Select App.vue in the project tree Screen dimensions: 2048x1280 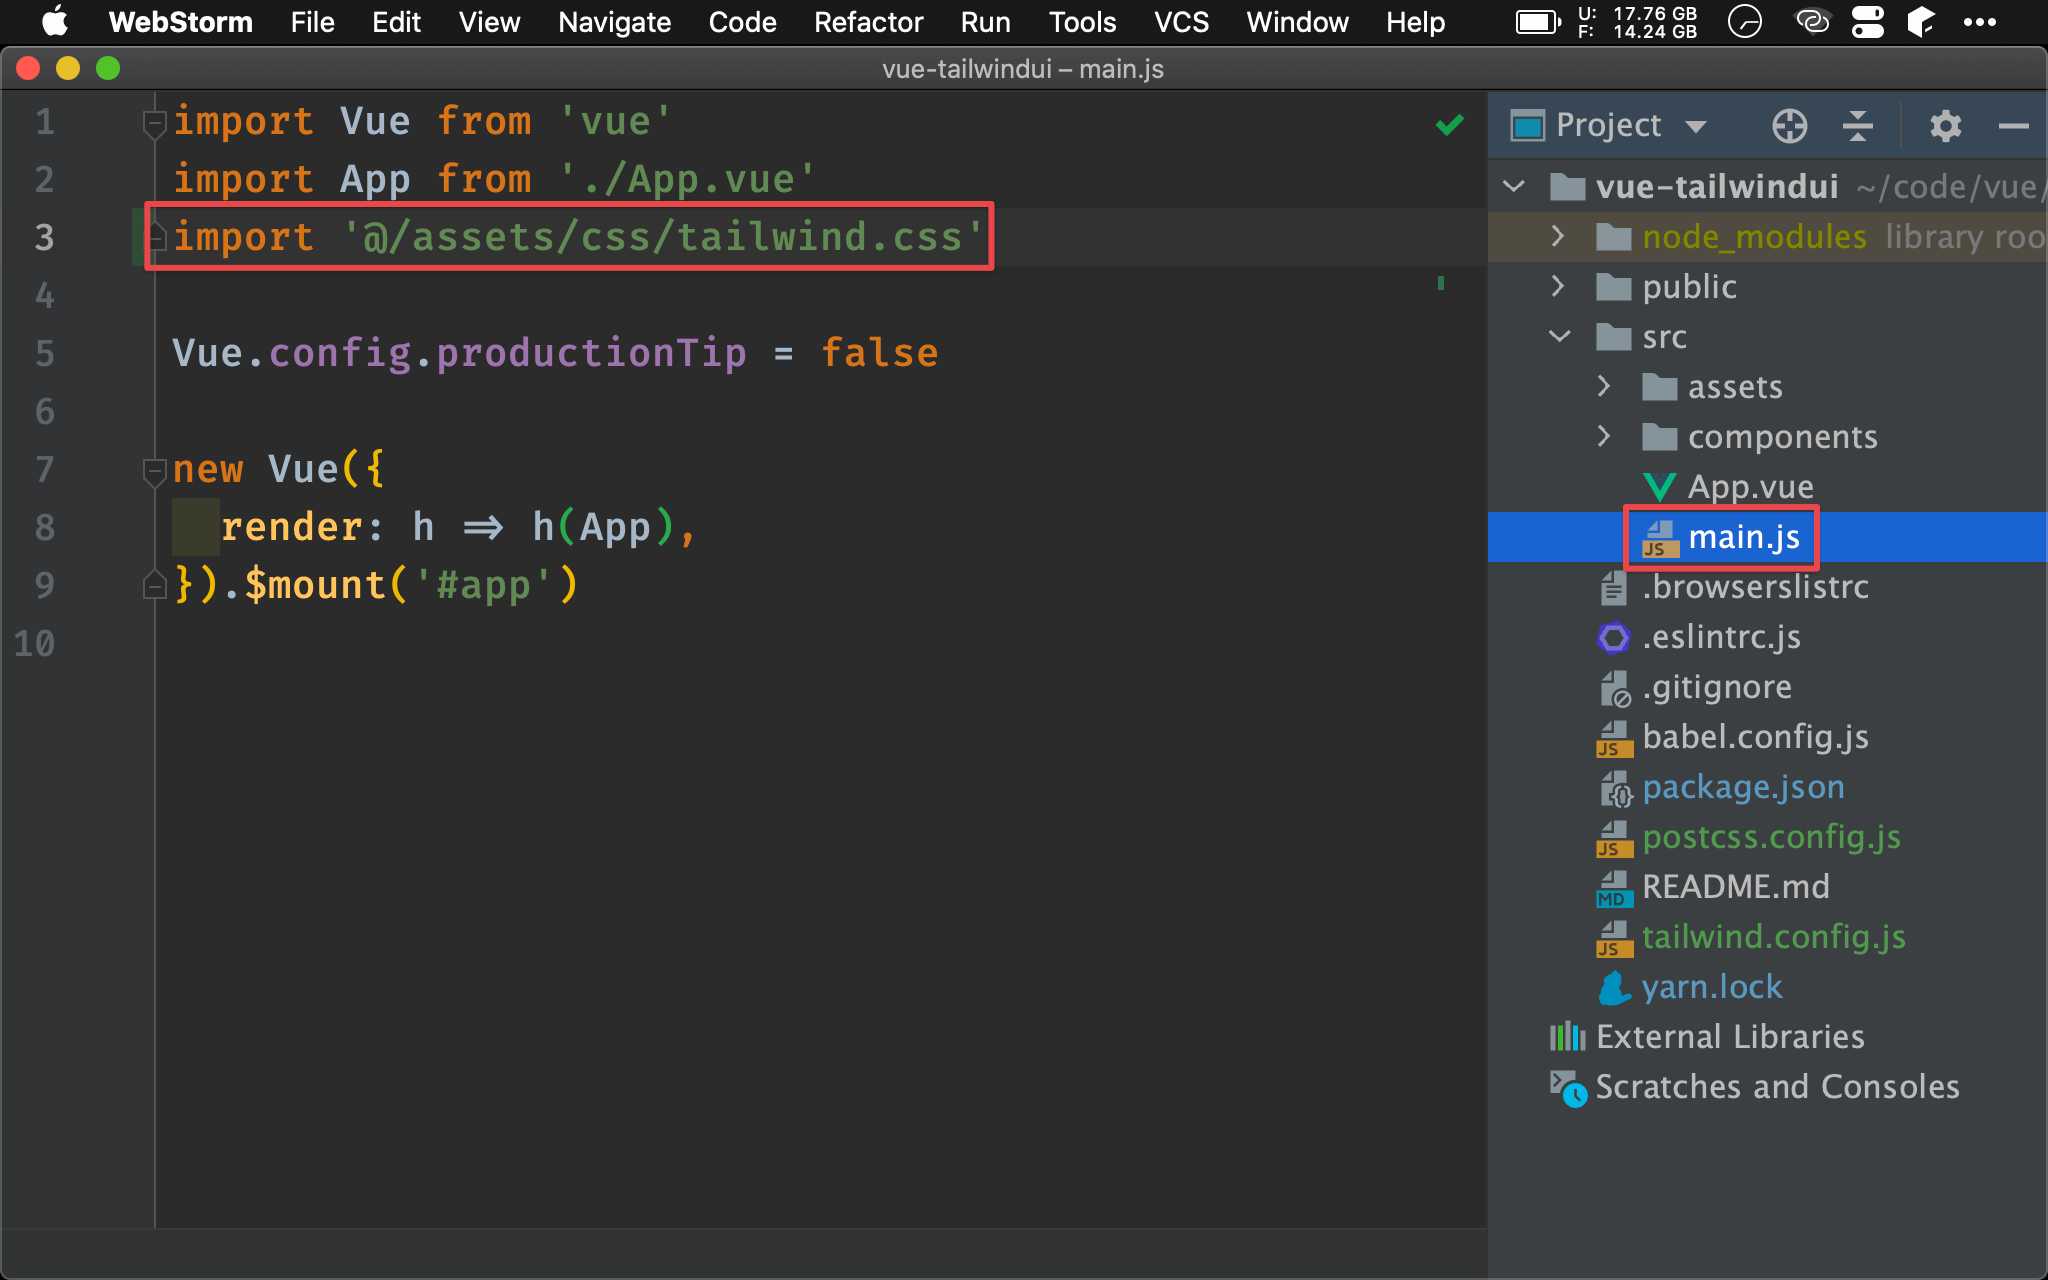tap(1750, 487)
